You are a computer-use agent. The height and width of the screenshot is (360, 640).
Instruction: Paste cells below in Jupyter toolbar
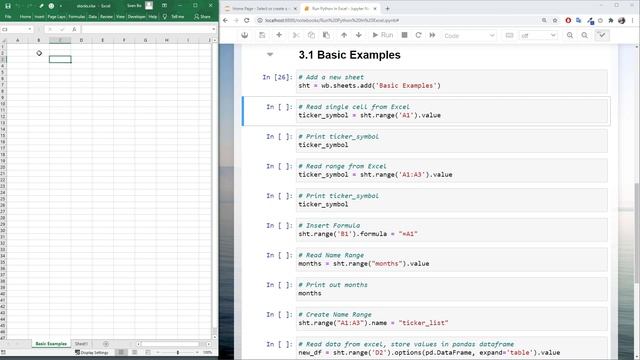[326, 36]
